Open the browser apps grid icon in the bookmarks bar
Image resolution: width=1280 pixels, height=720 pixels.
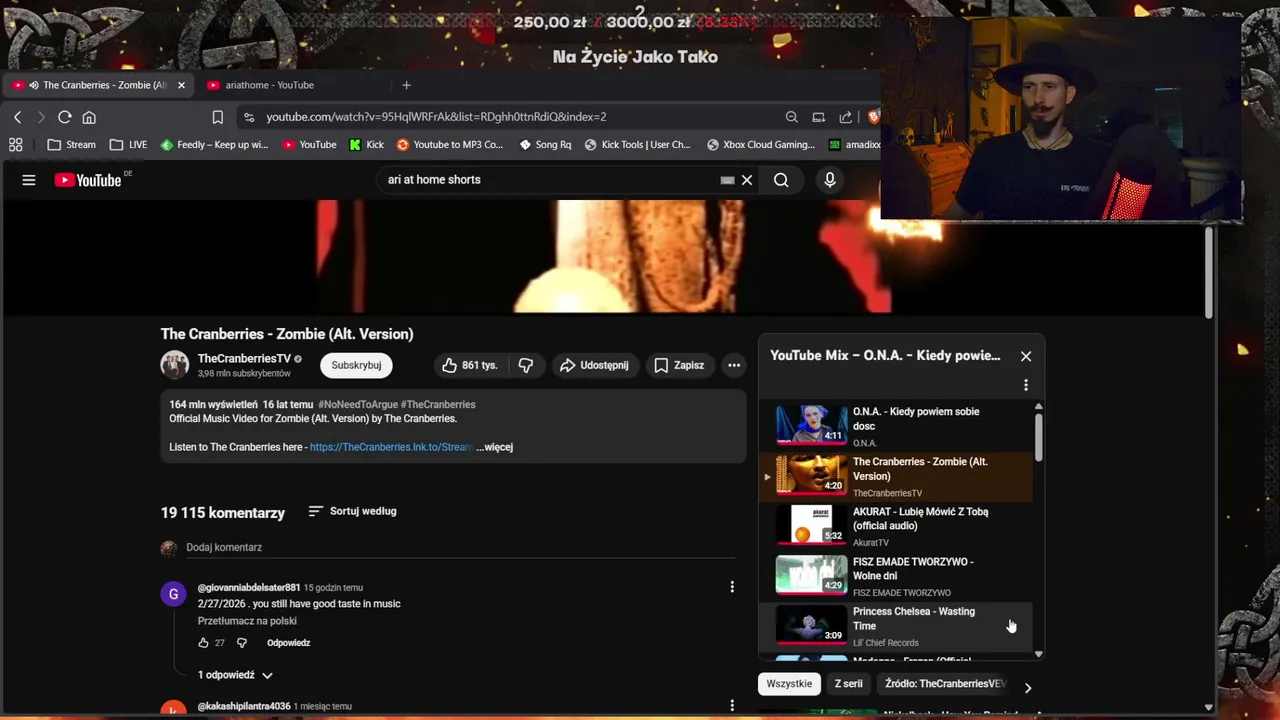(x=16, y=145)
